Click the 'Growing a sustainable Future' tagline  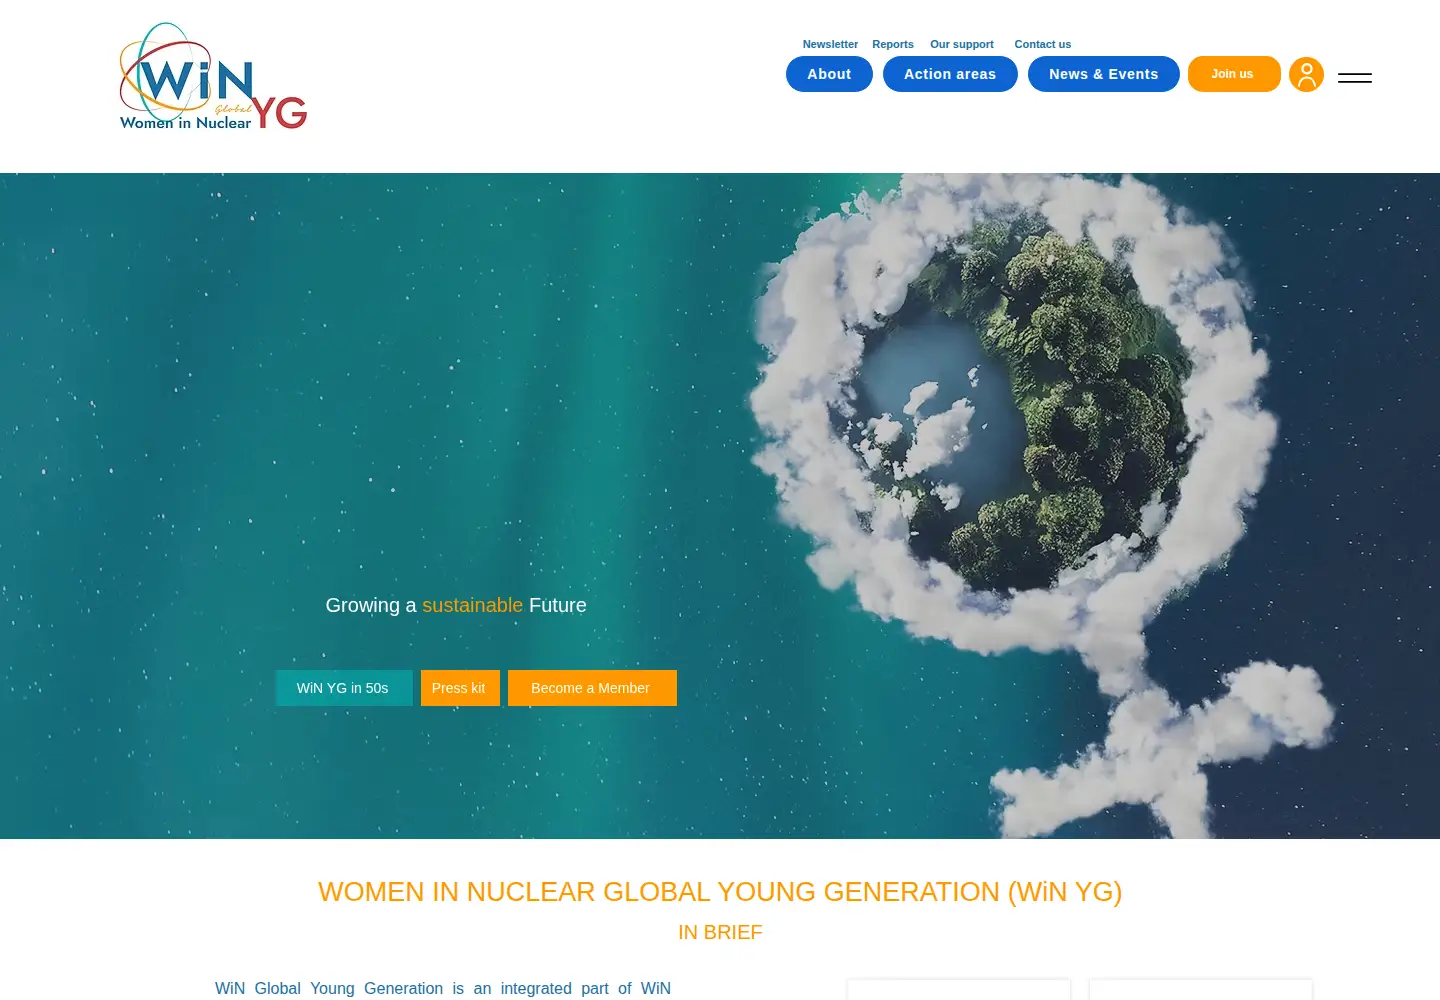point(456,605)
